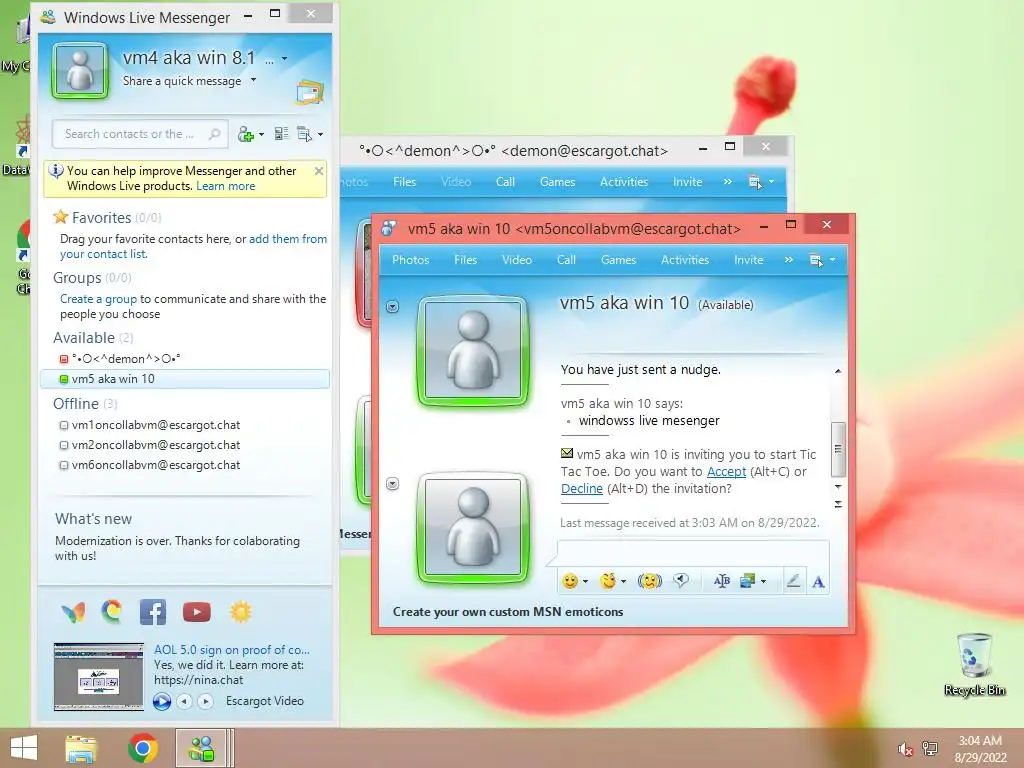Open the Facebook icon in bottom bar

[153, 613]
